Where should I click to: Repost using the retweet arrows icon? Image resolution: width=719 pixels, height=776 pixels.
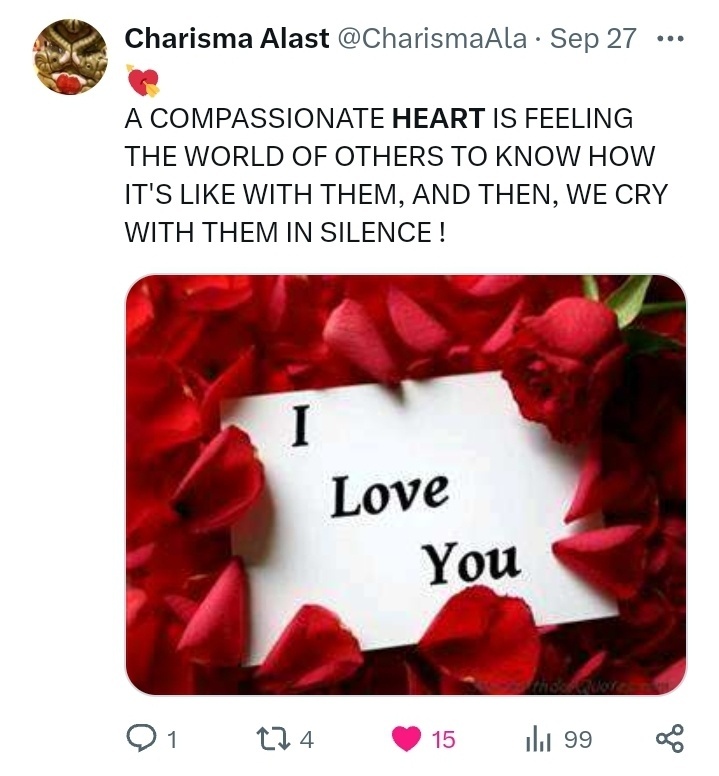pyautogui.click(x=277, y=739)
